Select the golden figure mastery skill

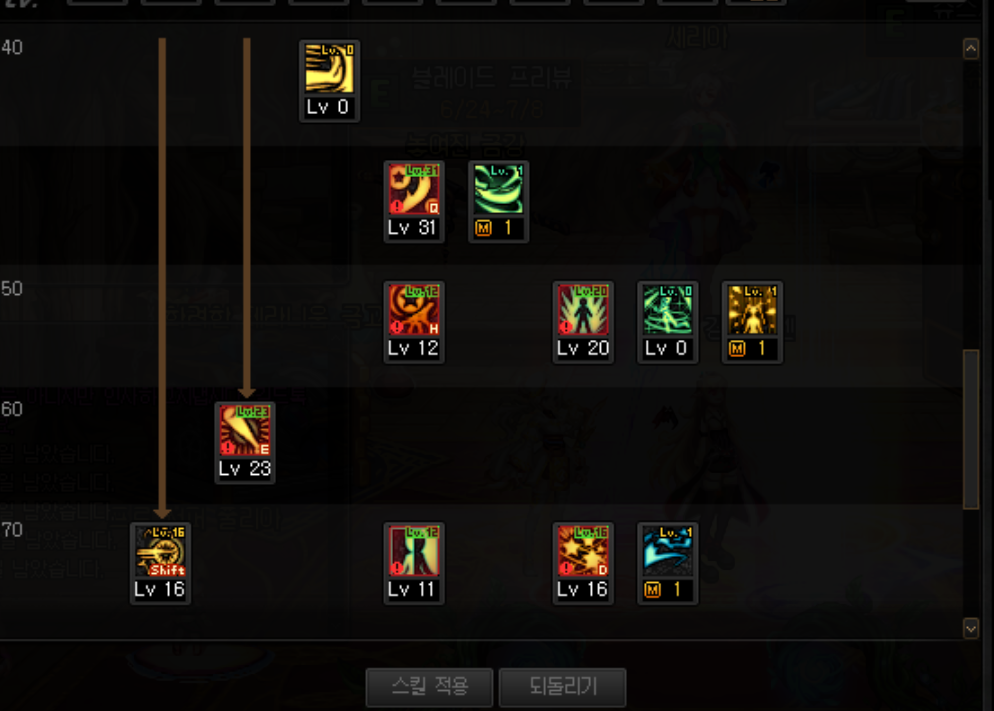pyautogui.click(x=752, y=309)
